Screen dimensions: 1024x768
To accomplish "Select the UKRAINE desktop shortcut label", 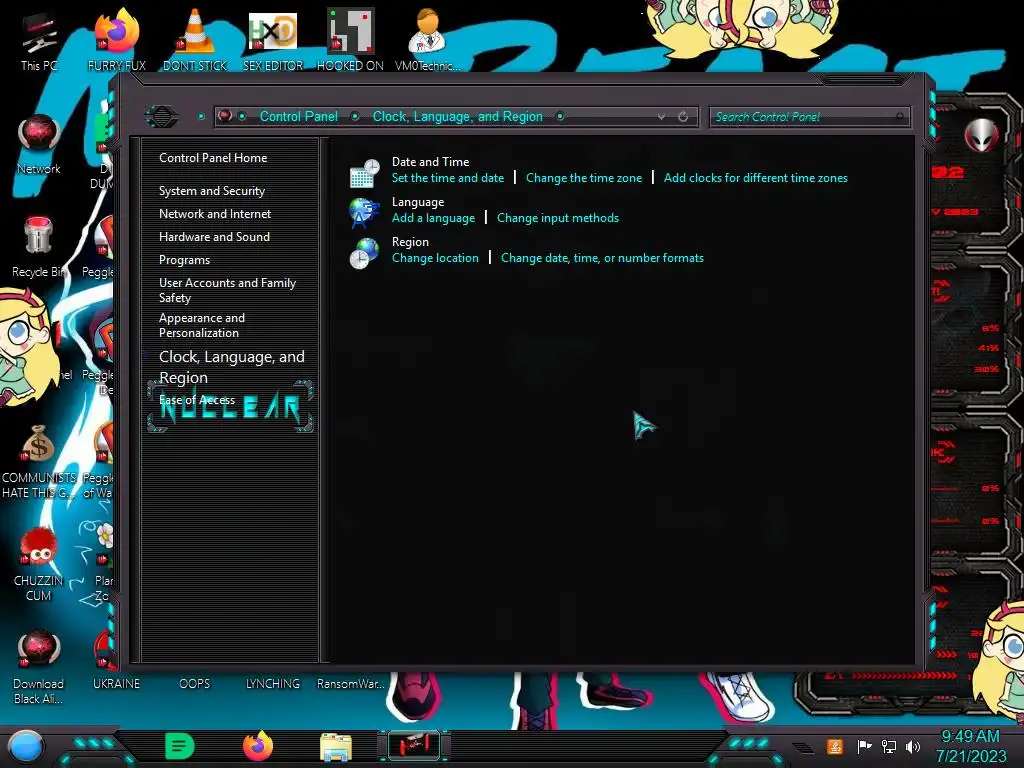I will coord(116,684).
